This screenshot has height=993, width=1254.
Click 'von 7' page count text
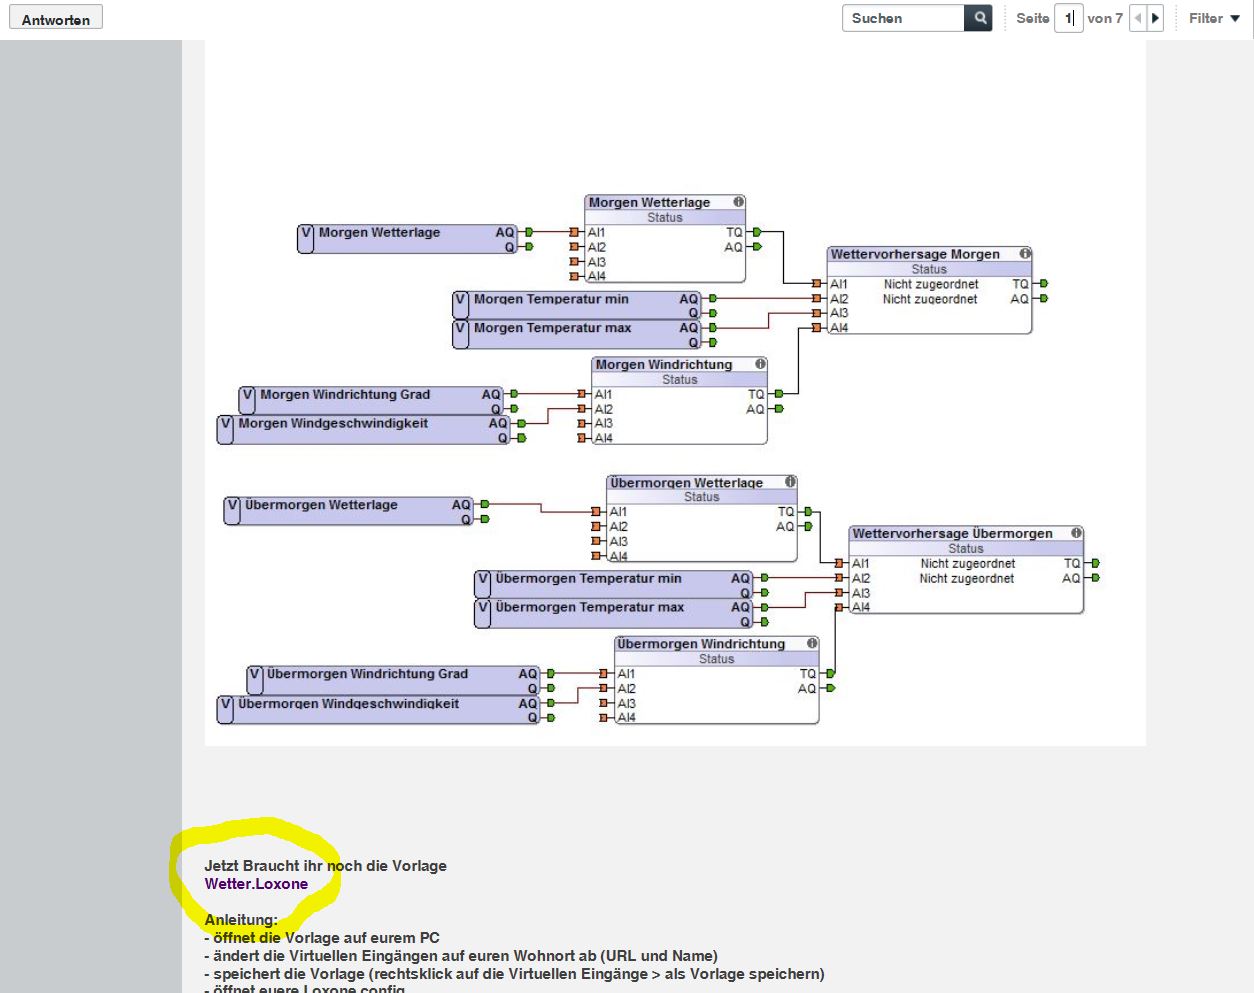[x=1105, y=18]
